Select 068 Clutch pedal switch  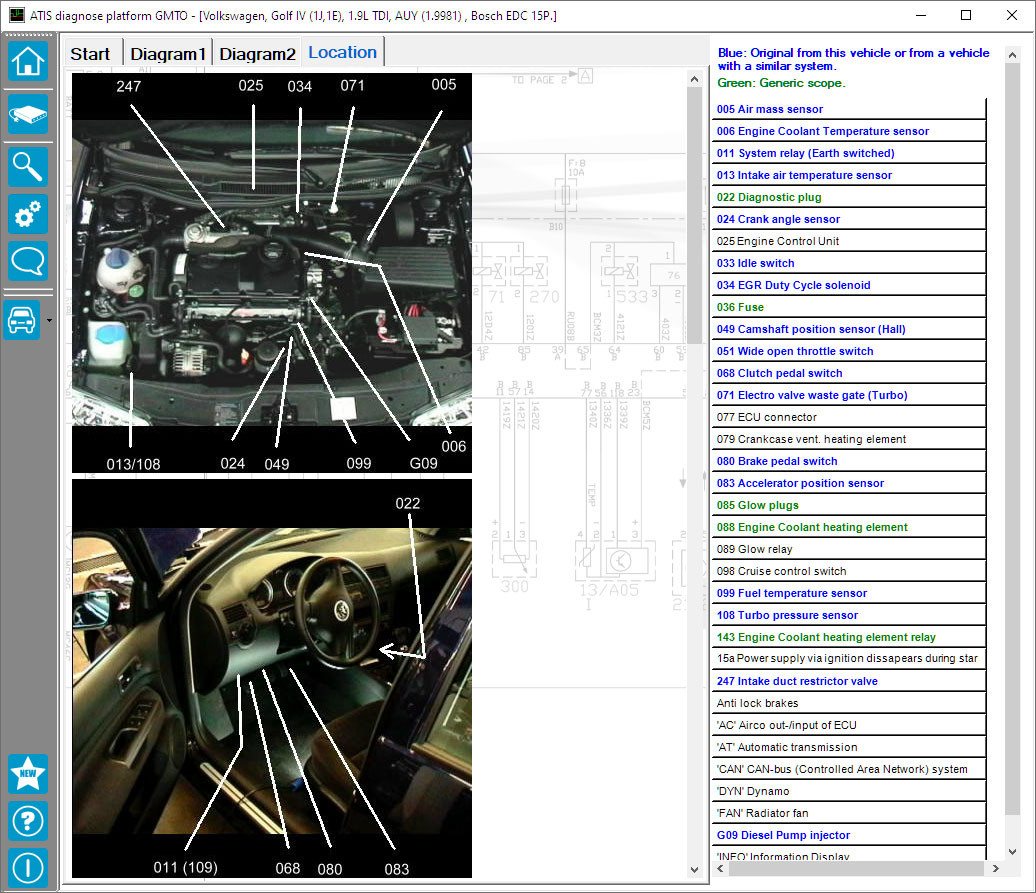tap(848, 373)
